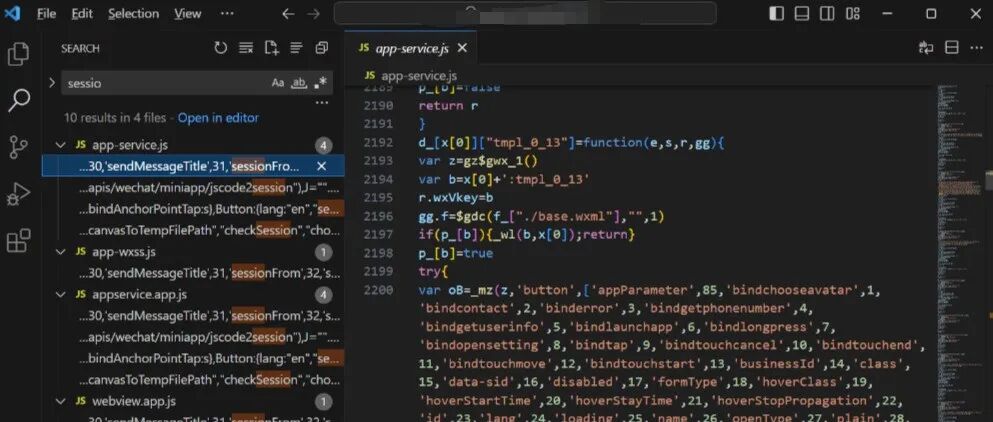Close the app-service.js tab

(x=462, y=48)
